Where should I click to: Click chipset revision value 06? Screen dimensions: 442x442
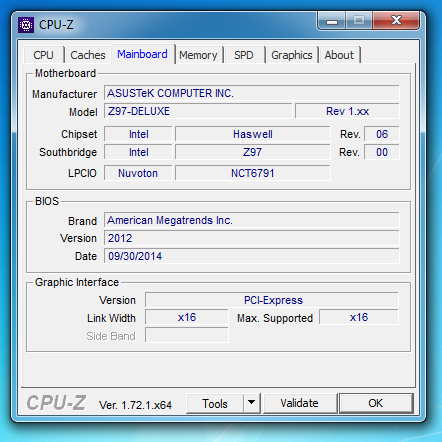(x=382, y=134)
